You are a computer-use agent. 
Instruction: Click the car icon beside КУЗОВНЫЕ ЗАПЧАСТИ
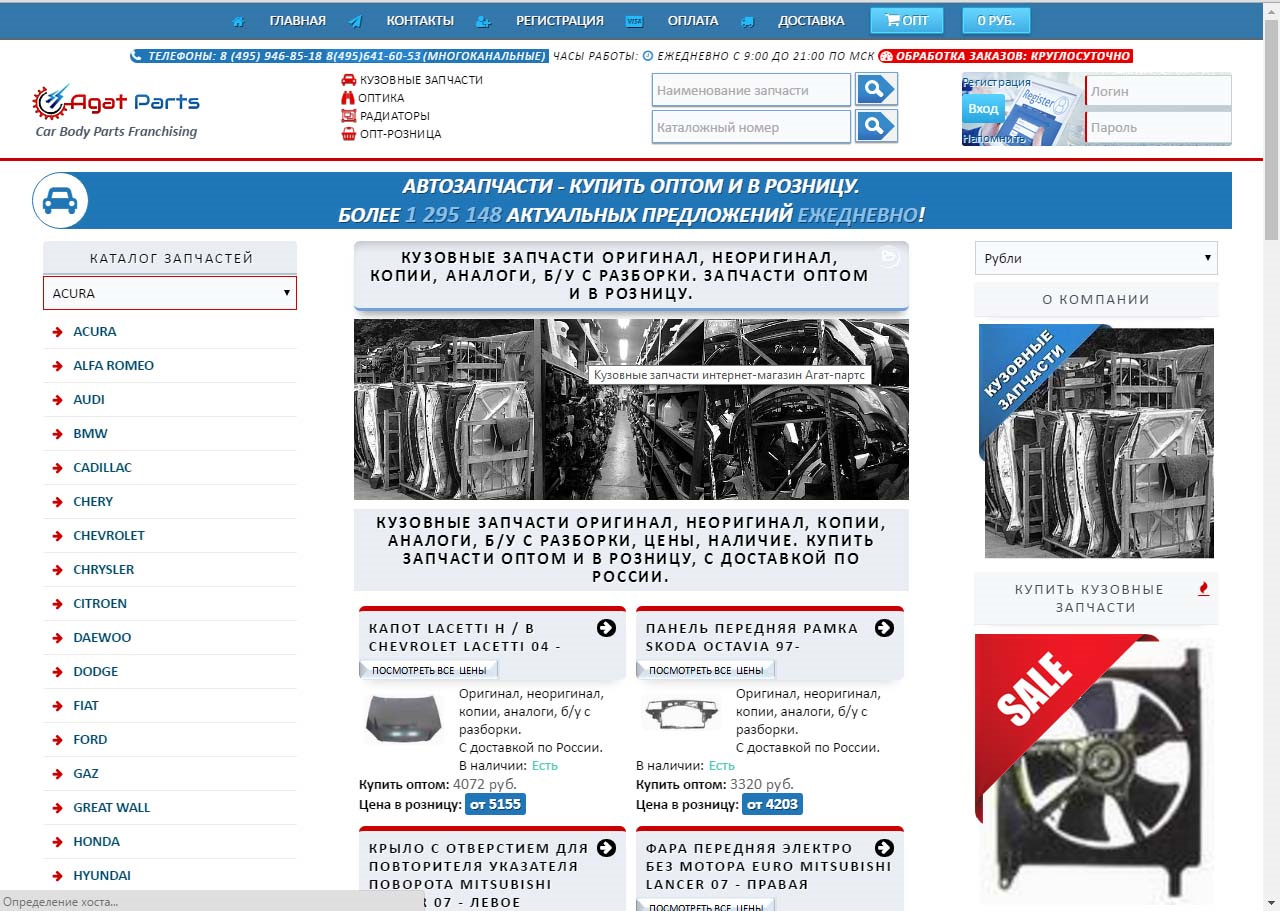[348, 79]
